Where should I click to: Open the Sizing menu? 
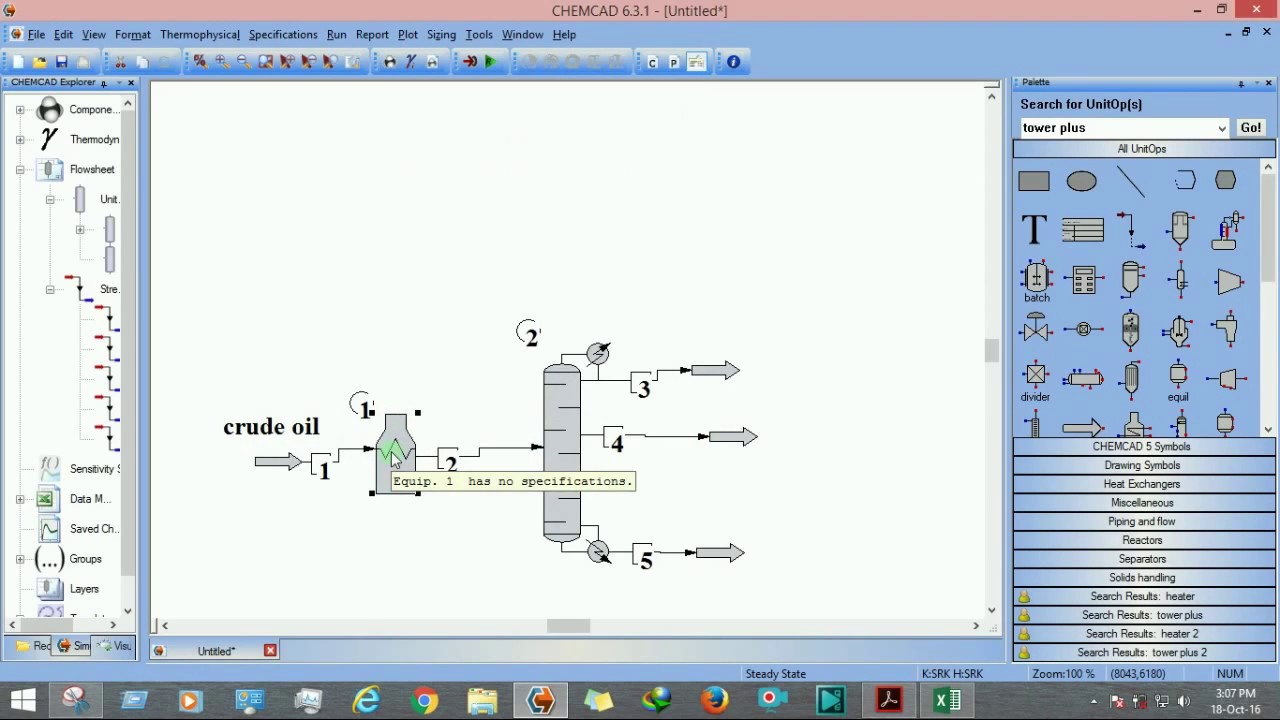coord(441,34)
